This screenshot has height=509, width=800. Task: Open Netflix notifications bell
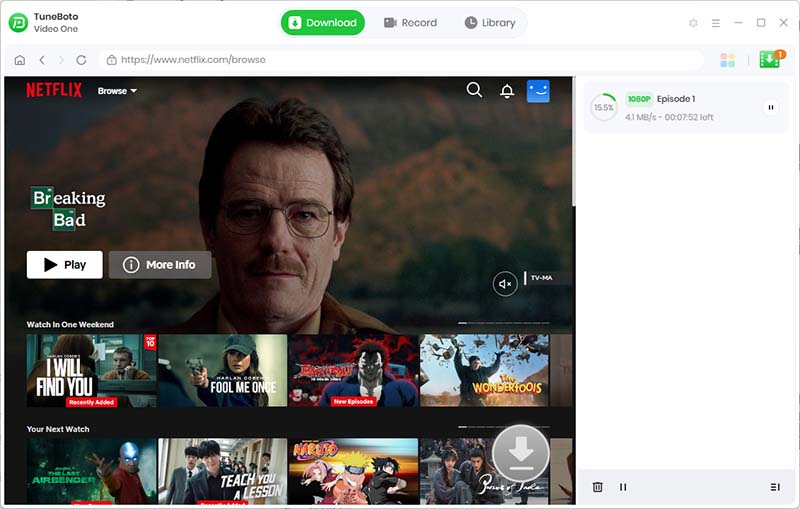click(507, 91)
